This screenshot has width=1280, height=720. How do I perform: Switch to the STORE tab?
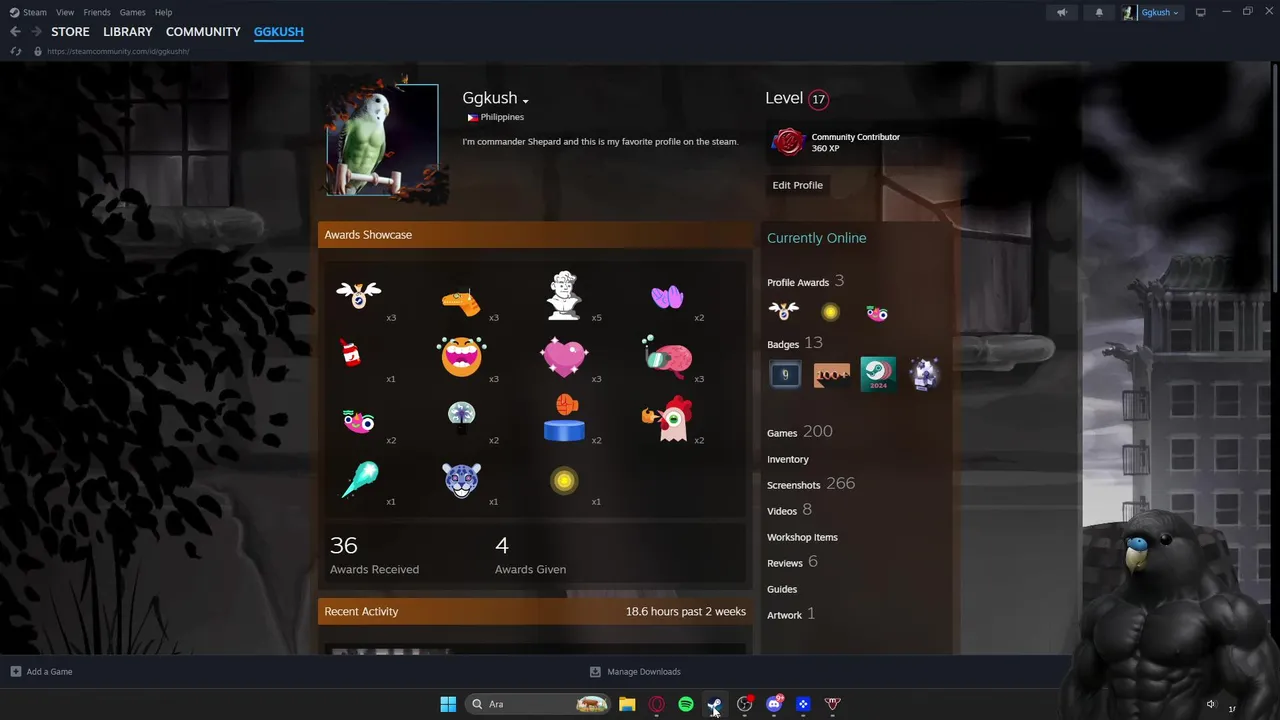[70, 32]
